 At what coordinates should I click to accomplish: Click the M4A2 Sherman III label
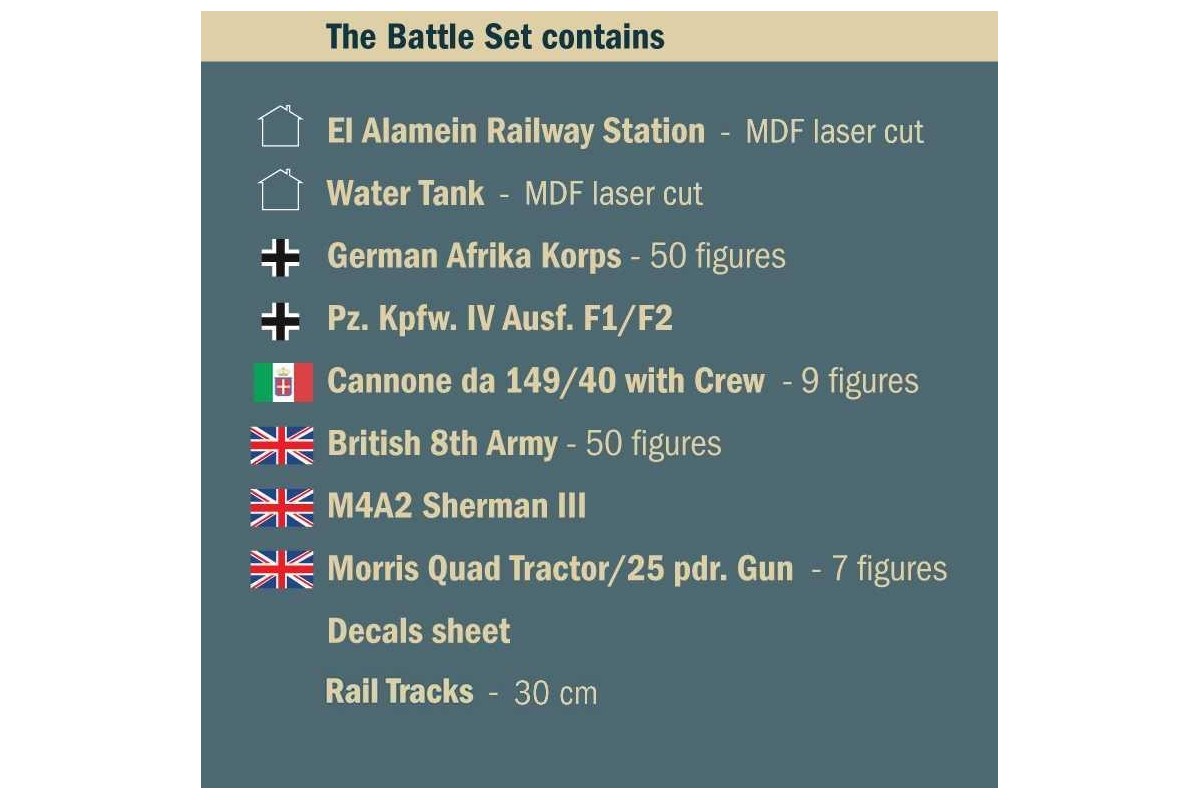click(456, 506)
